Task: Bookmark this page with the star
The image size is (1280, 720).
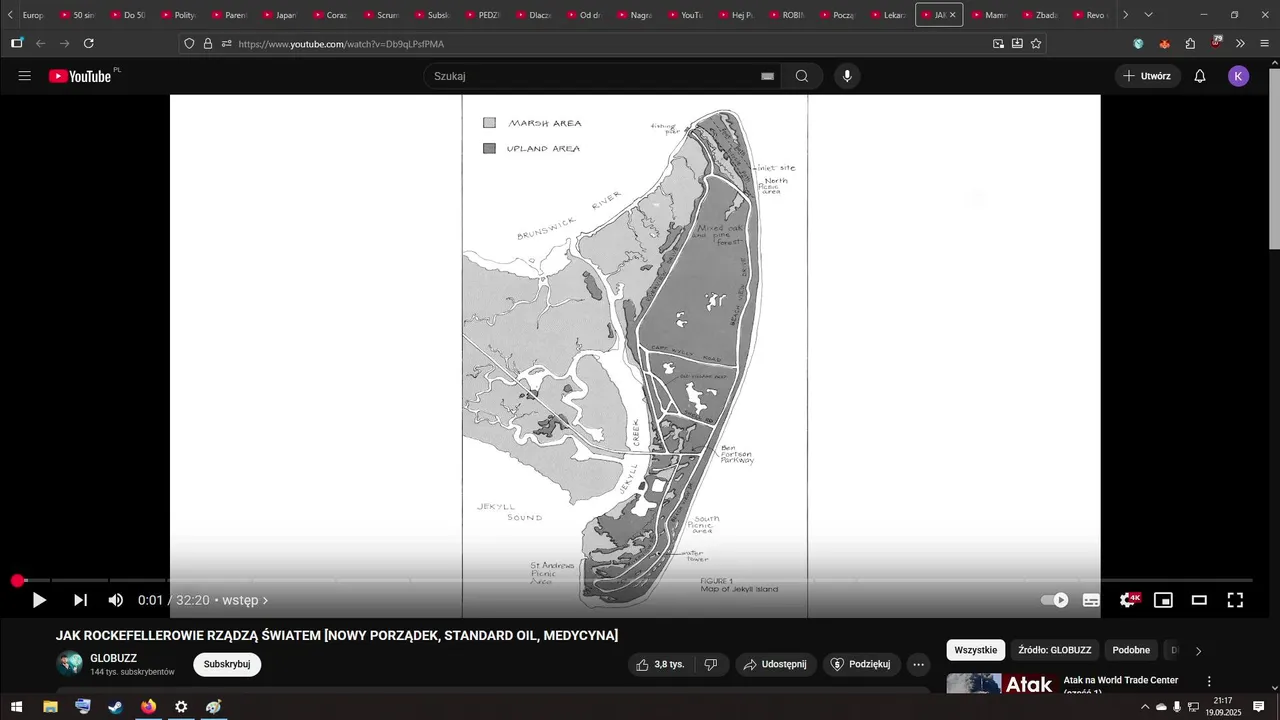Action: [1036, 44]
